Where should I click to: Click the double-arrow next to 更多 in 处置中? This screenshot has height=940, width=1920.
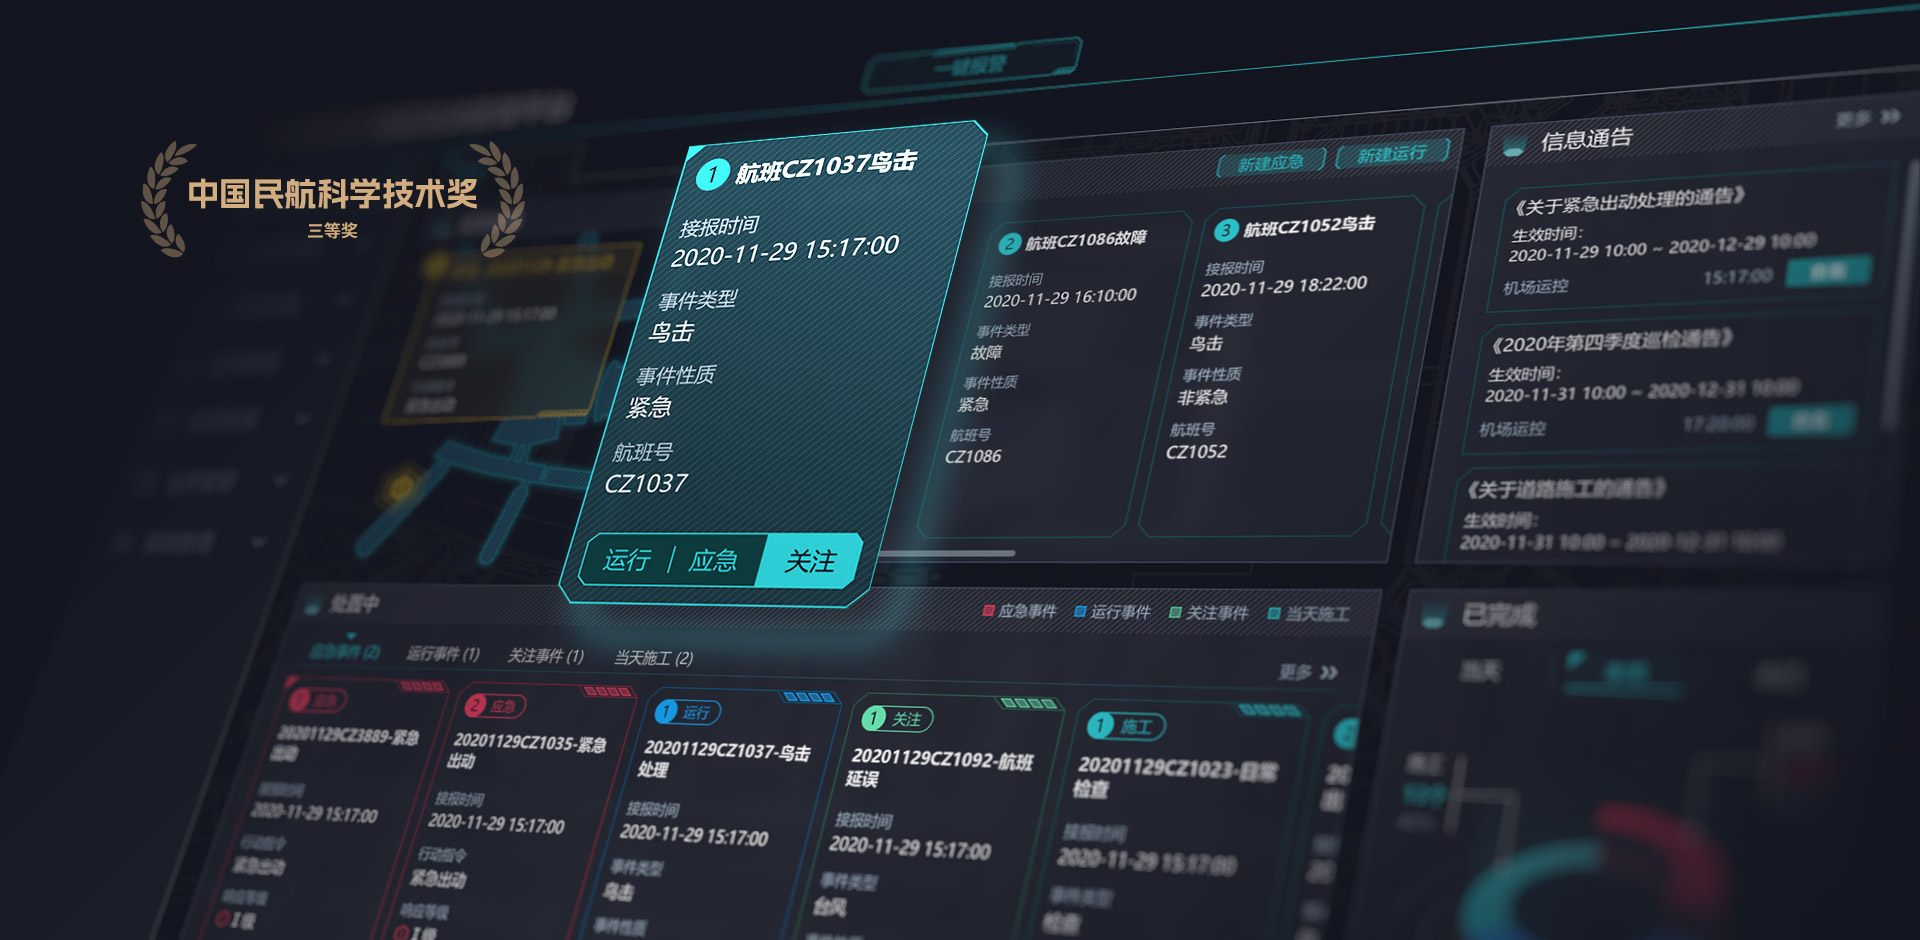(x=1328, y=672)
